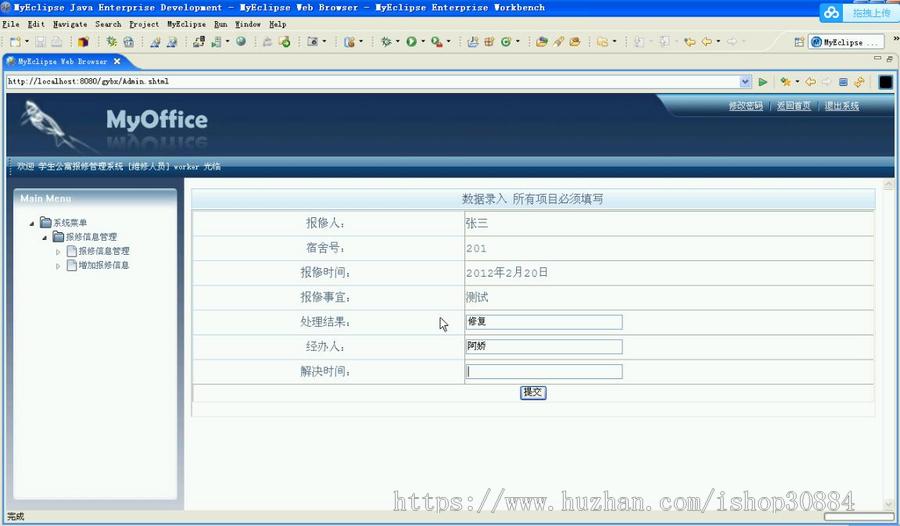This screenshot has height=526, width=900.
Task: Open dropdown next to favorites star icon
Action: point(797,82)
